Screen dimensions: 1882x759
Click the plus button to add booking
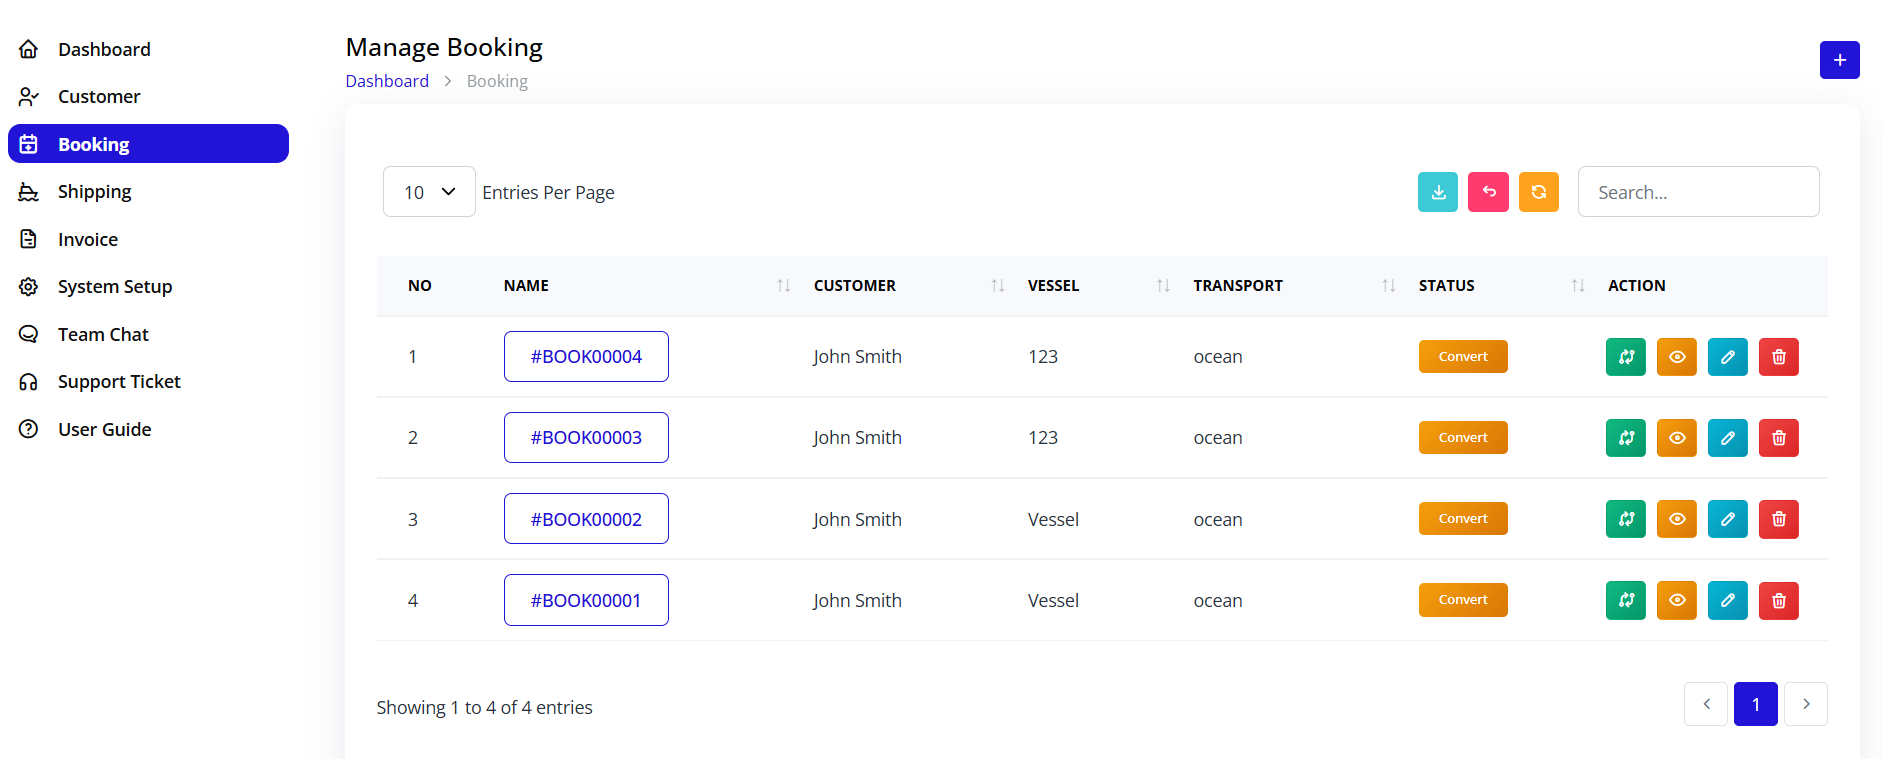(1839, 60)
